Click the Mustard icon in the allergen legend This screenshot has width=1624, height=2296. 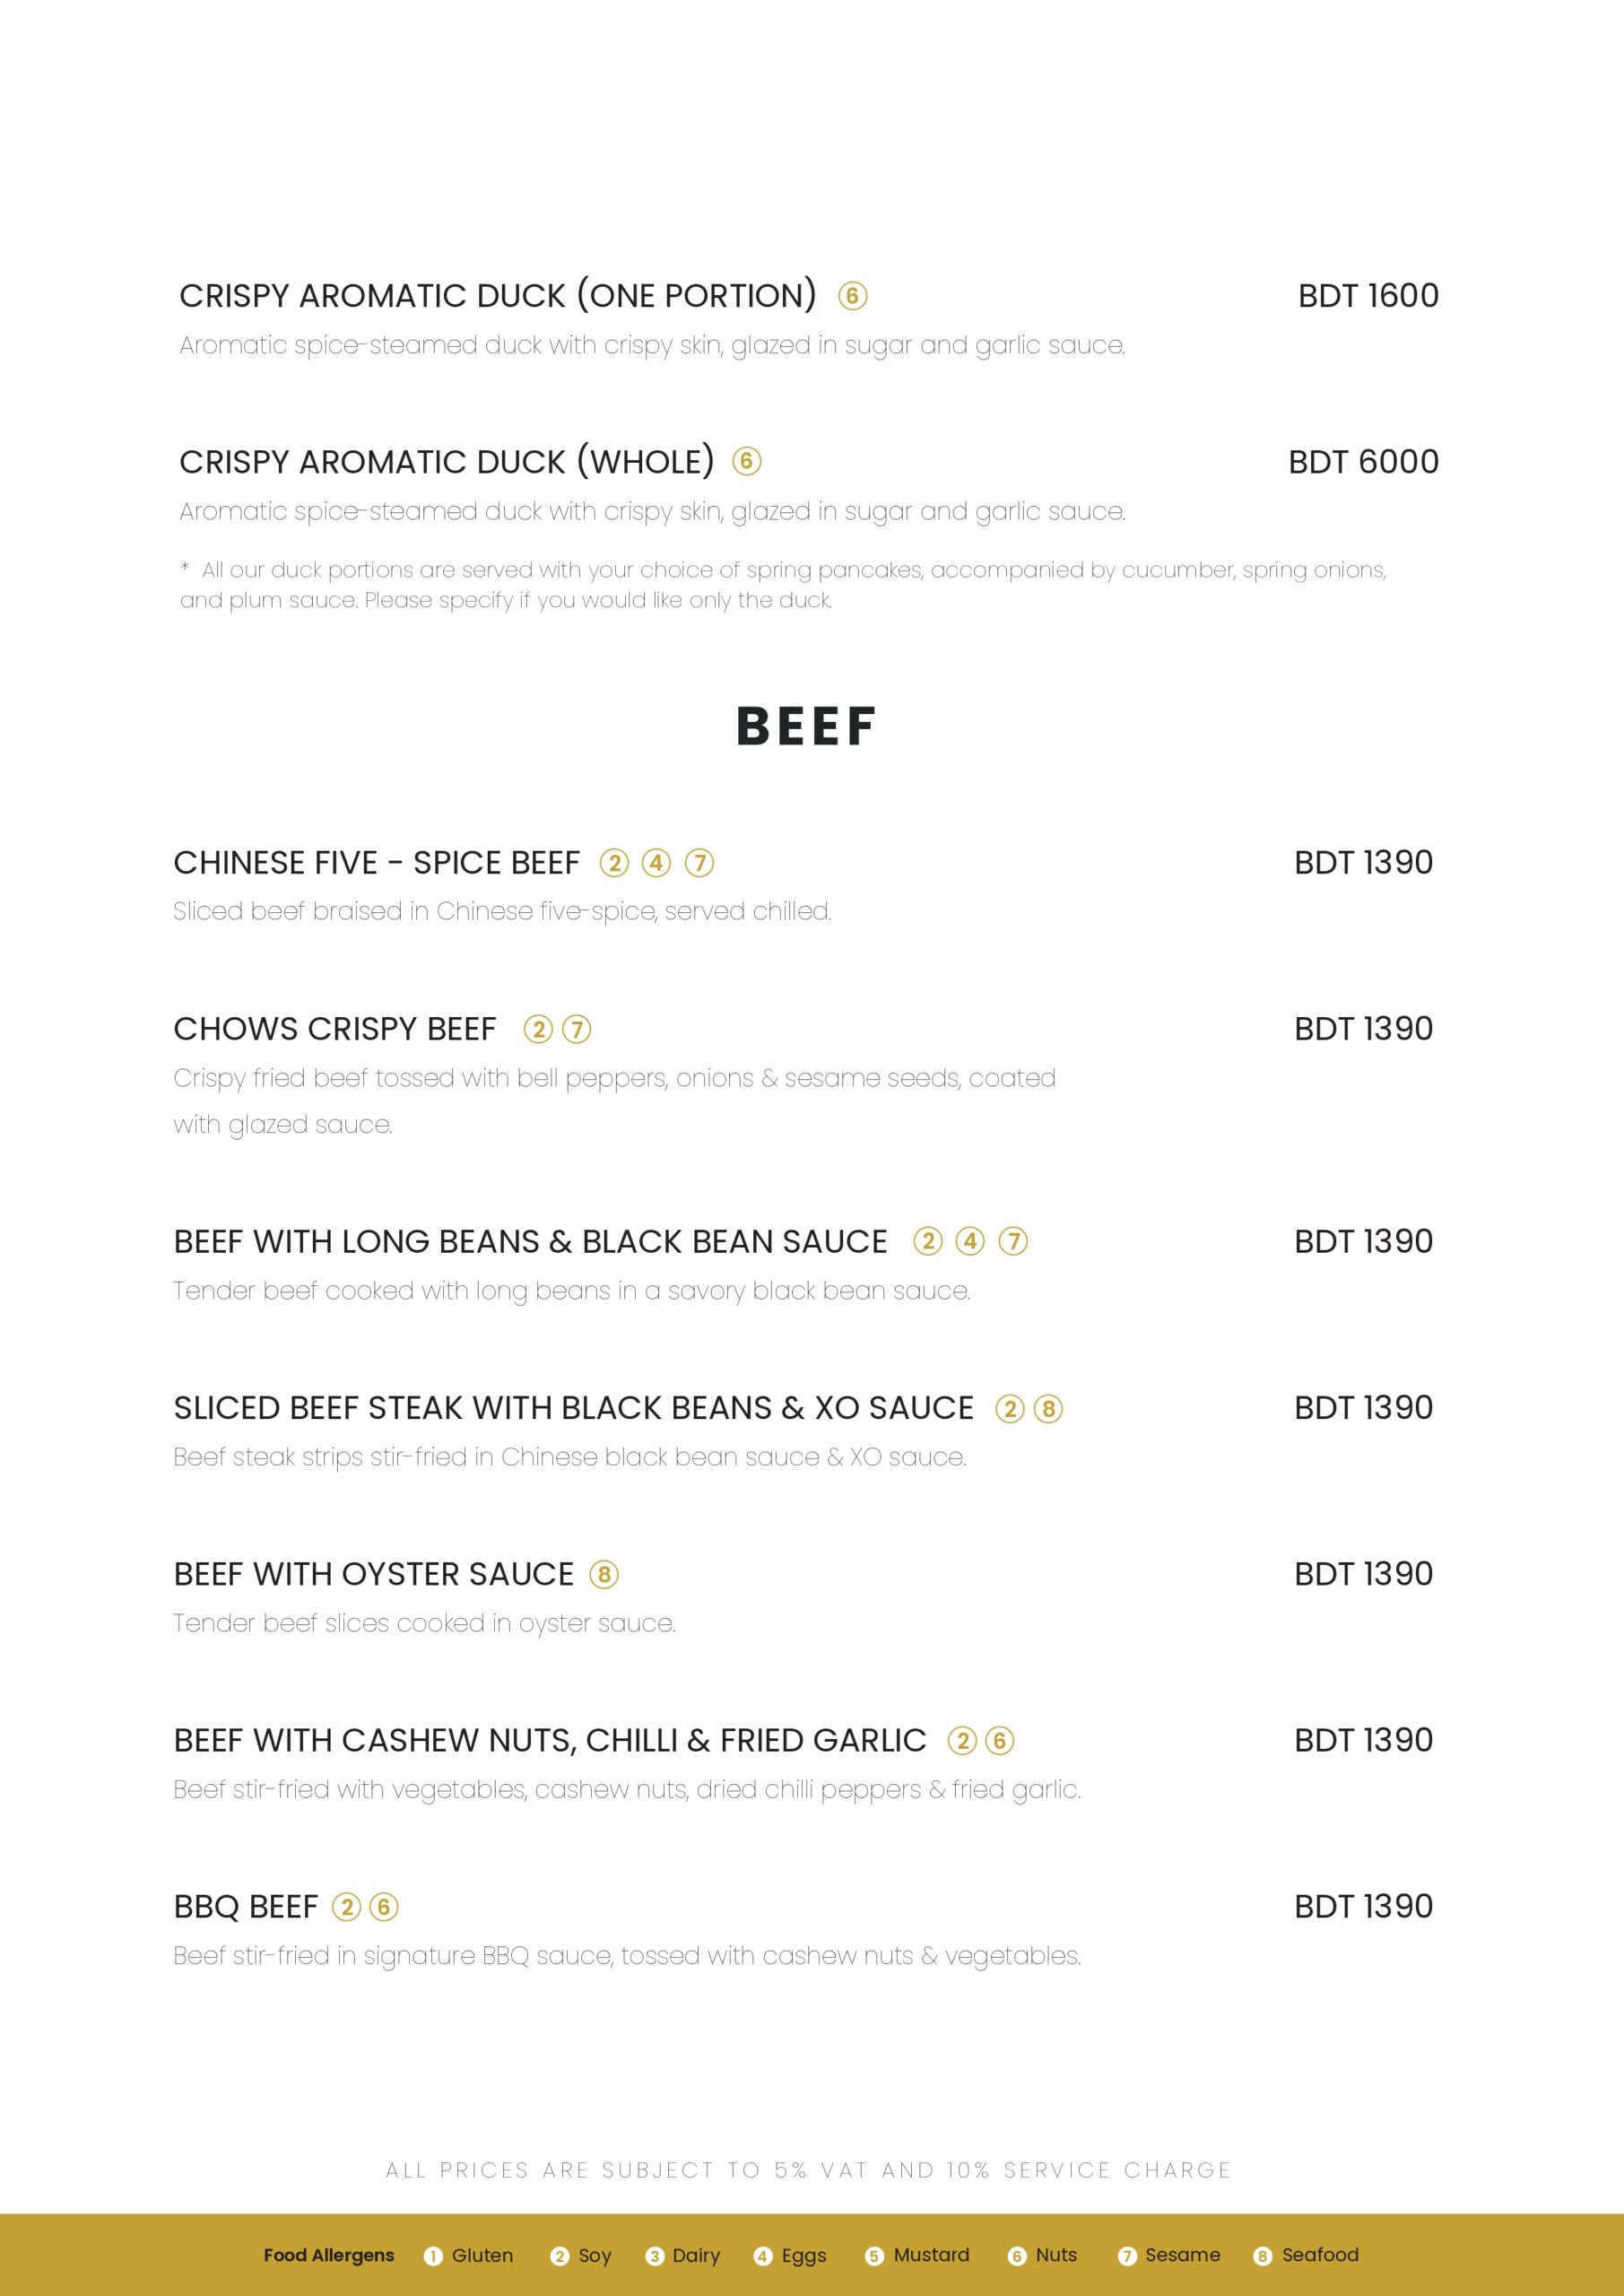(x=874, y=2256)
